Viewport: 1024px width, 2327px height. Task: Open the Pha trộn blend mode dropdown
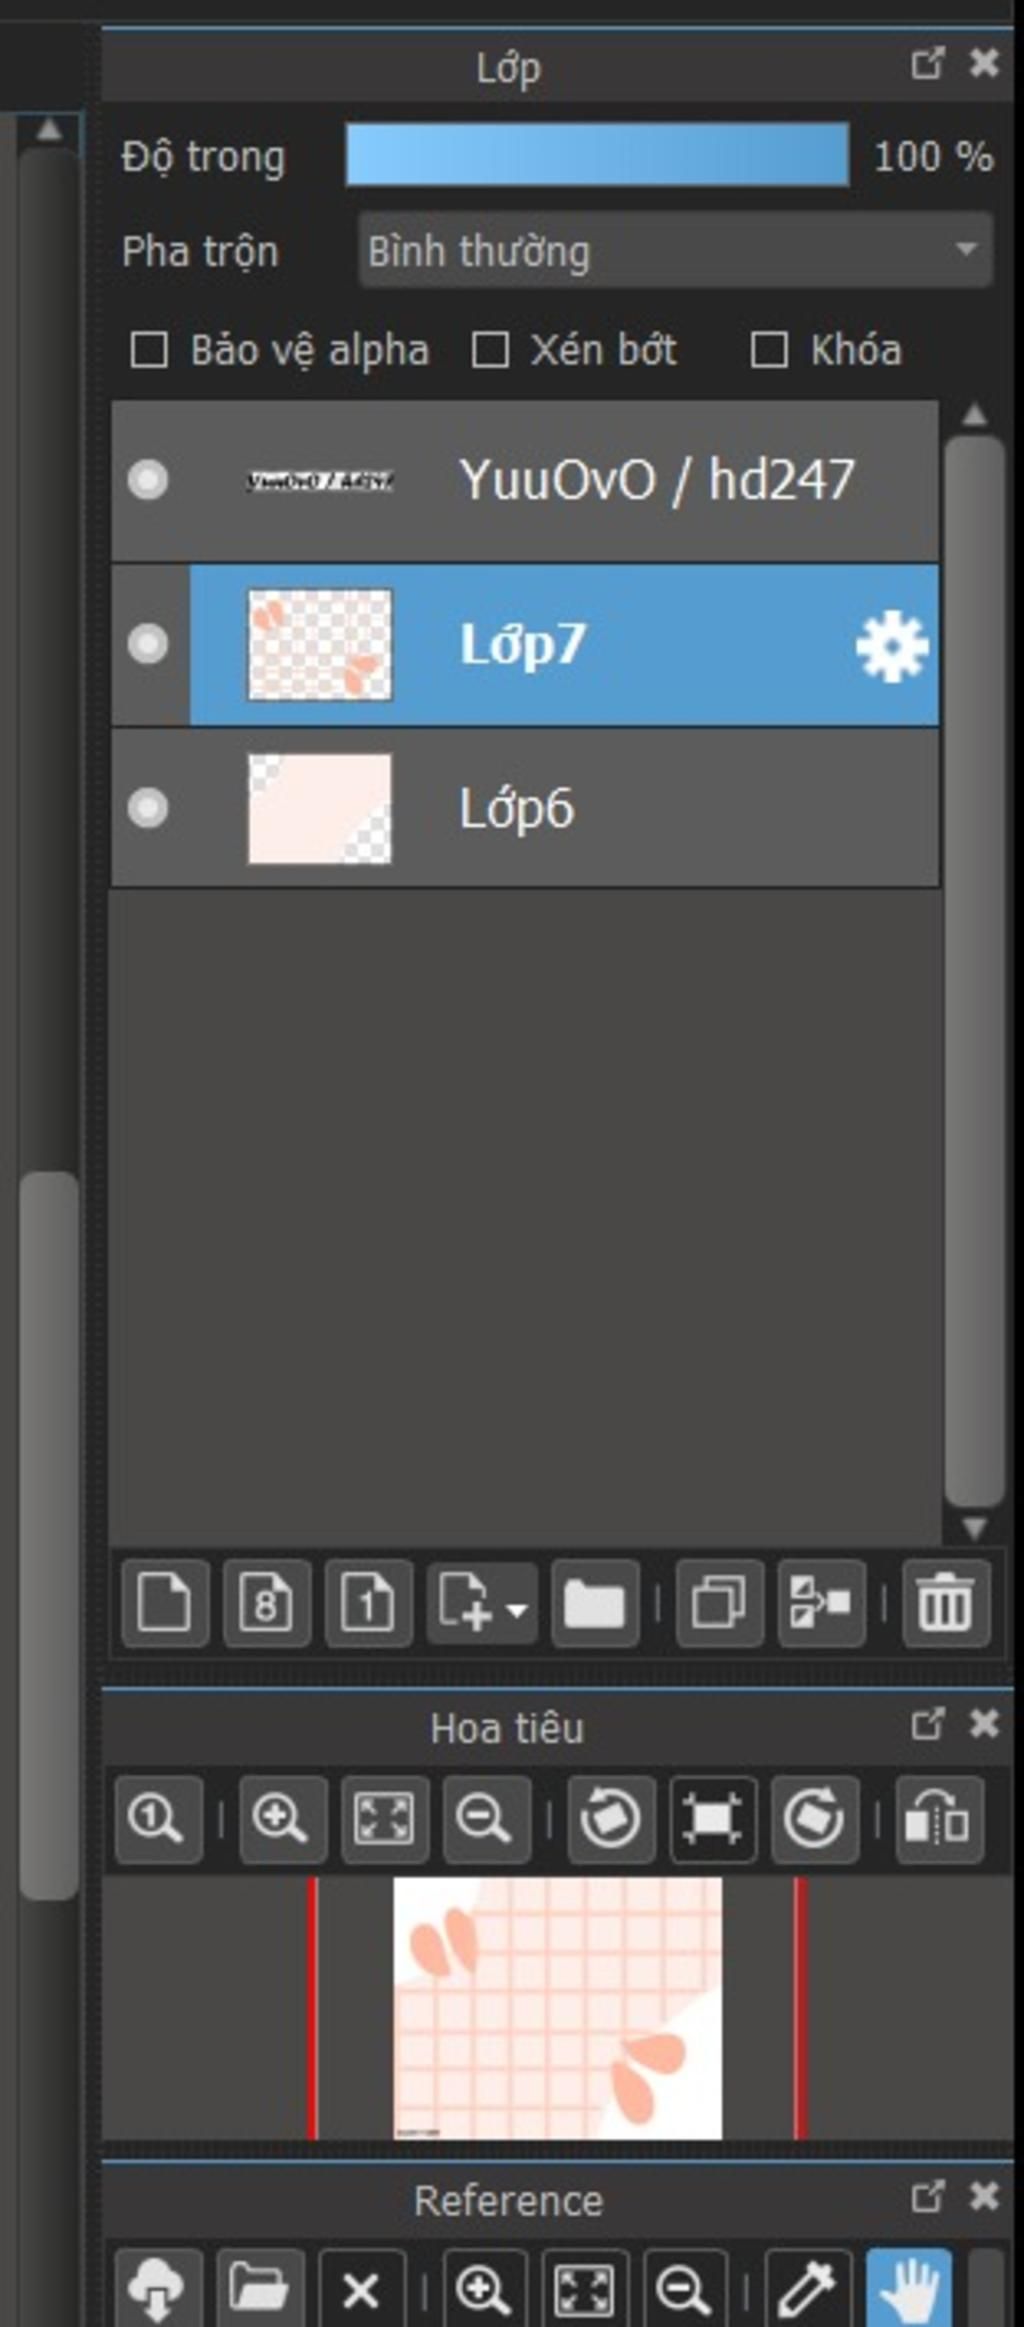pyautogui.click(x=675, y=250)
